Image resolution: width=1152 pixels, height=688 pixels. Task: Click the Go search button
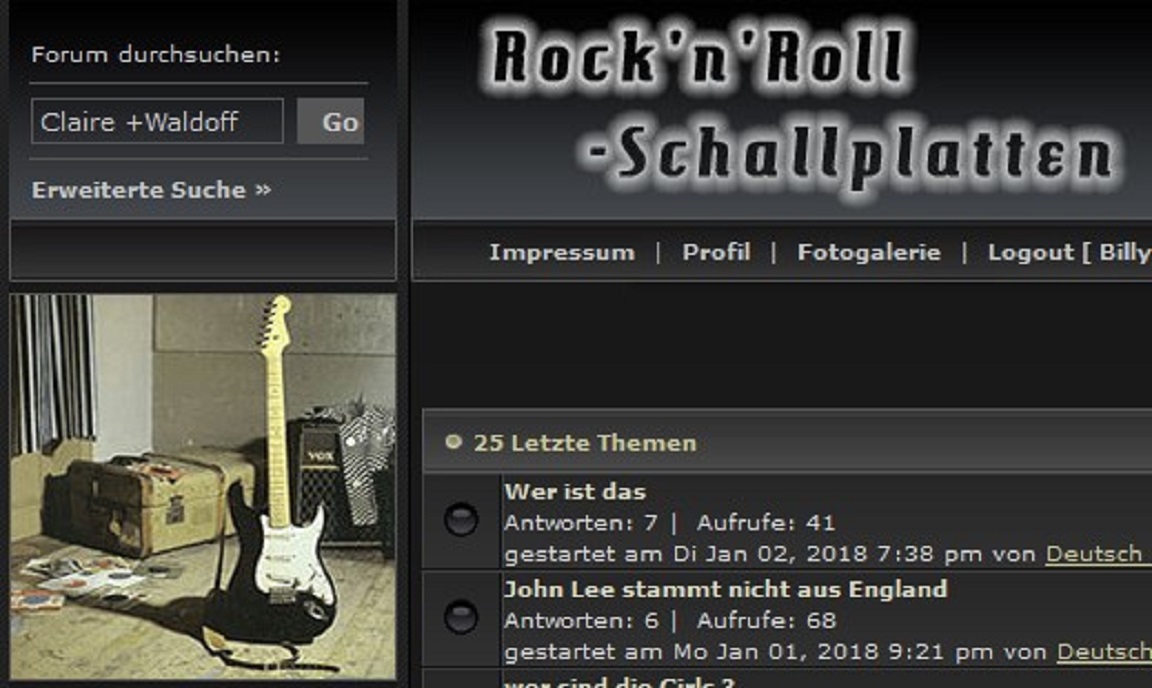point(331,121)
